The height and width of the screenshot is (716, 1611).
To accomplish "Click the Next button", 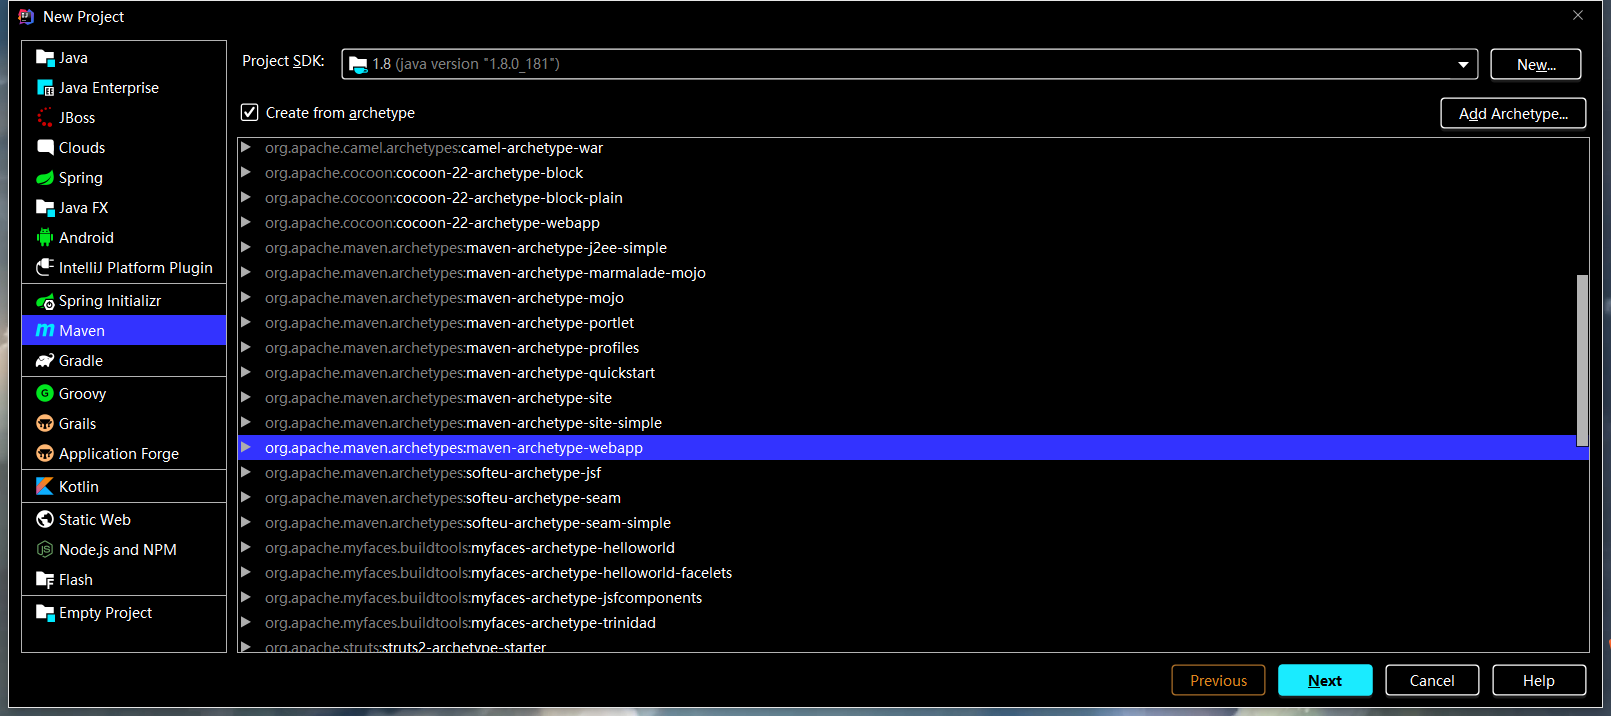I will 1325,680.
